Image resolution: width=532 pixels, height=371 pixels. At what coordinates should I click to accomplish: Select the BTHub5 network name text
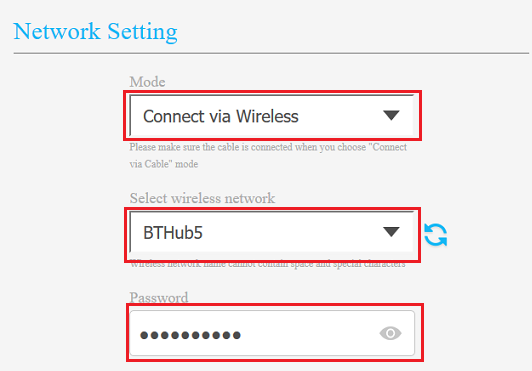[x=173, y=233]
